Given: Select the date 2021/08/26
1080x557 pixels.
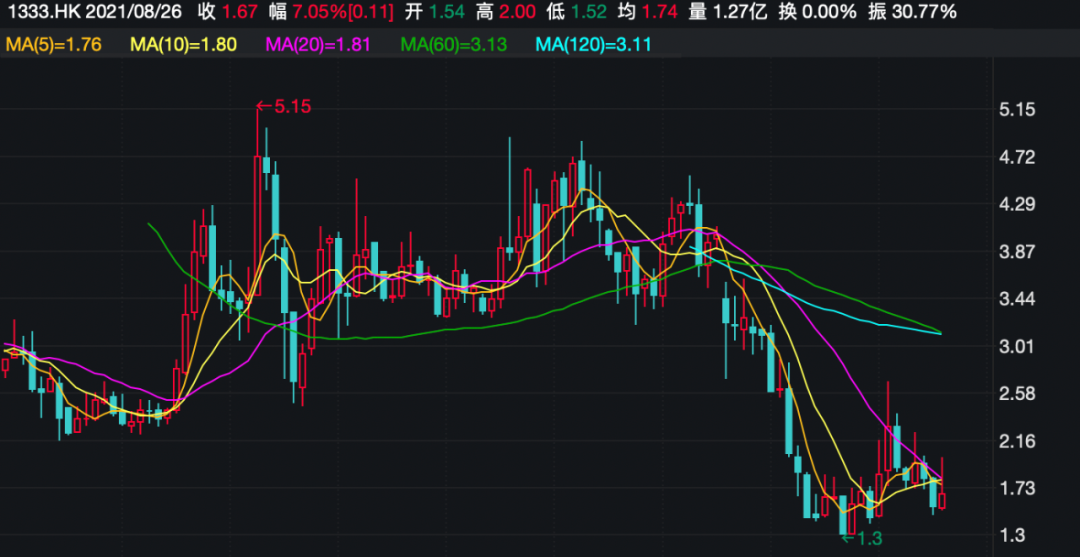Looking at the screenshot, I should tap(135, 12).
